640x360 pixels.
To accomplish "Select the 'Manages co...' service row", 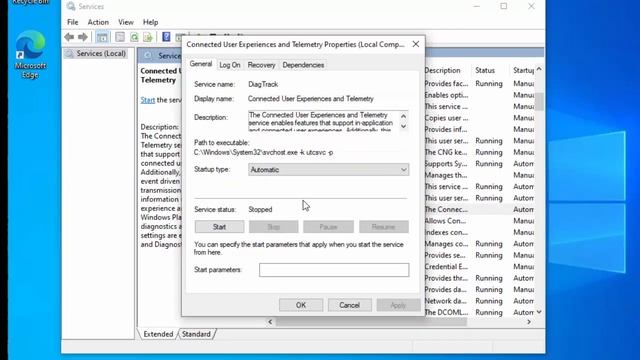I will (480, 244).
